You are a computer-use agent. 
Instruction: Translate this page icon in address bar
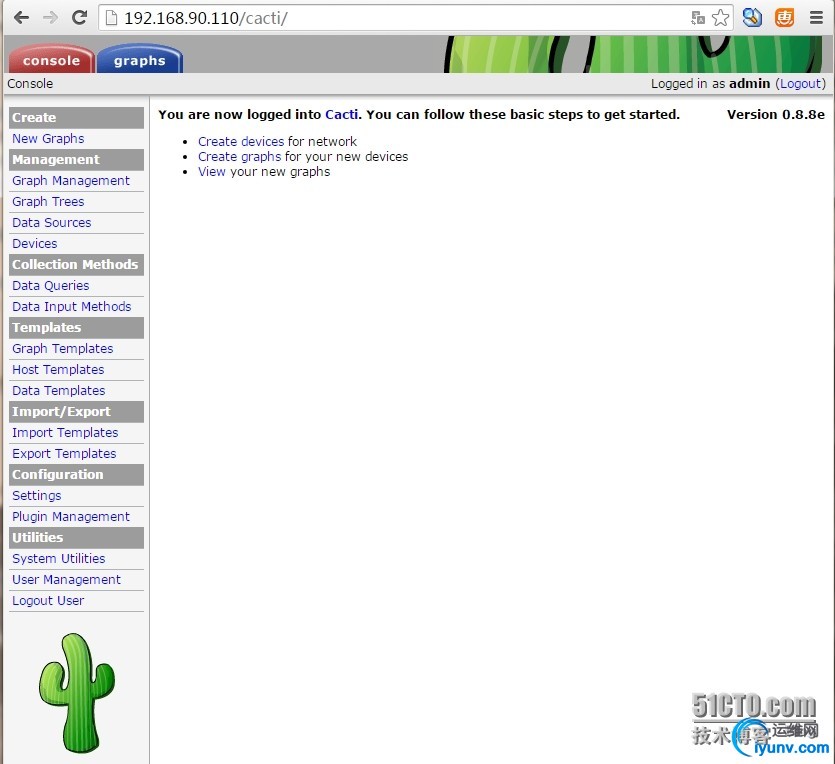pos(698,18)
